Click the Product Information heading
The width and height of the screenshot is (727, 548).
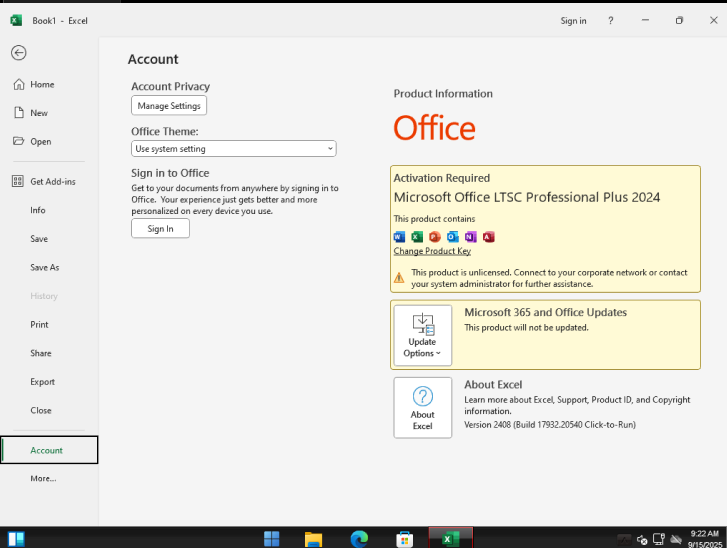click(x=443, y=94)
